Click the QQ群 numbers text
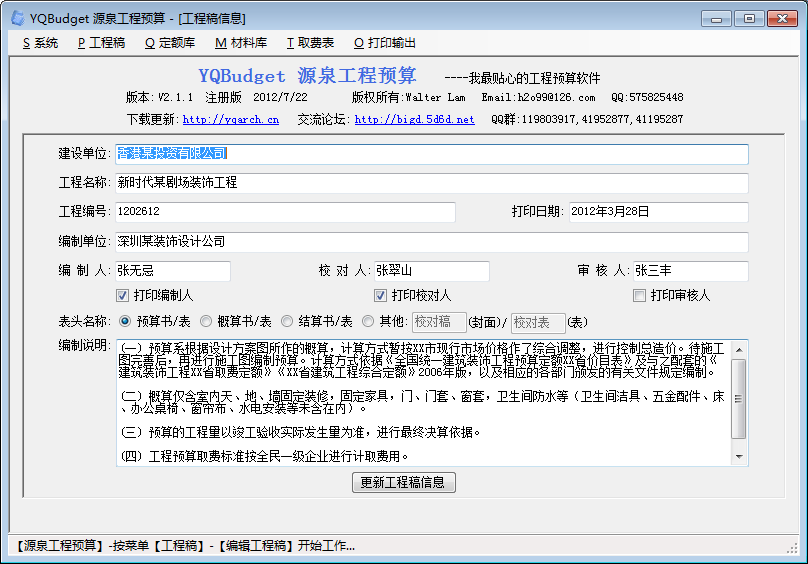 587,120
